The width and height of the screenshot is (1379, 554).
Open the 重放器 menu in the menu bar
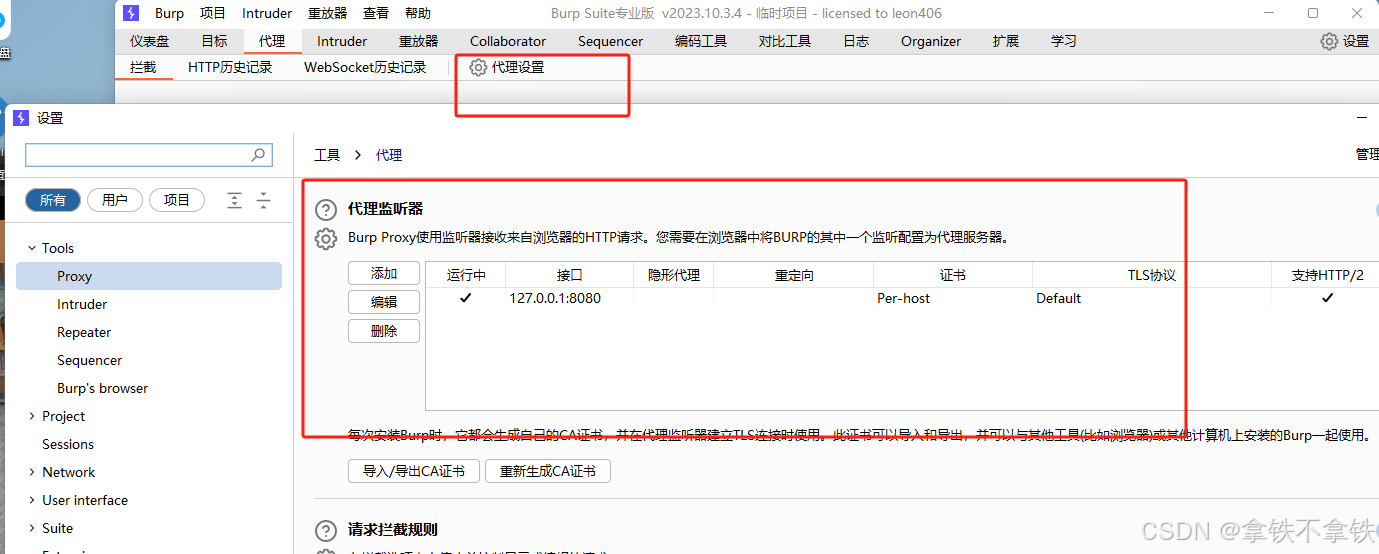327,13
